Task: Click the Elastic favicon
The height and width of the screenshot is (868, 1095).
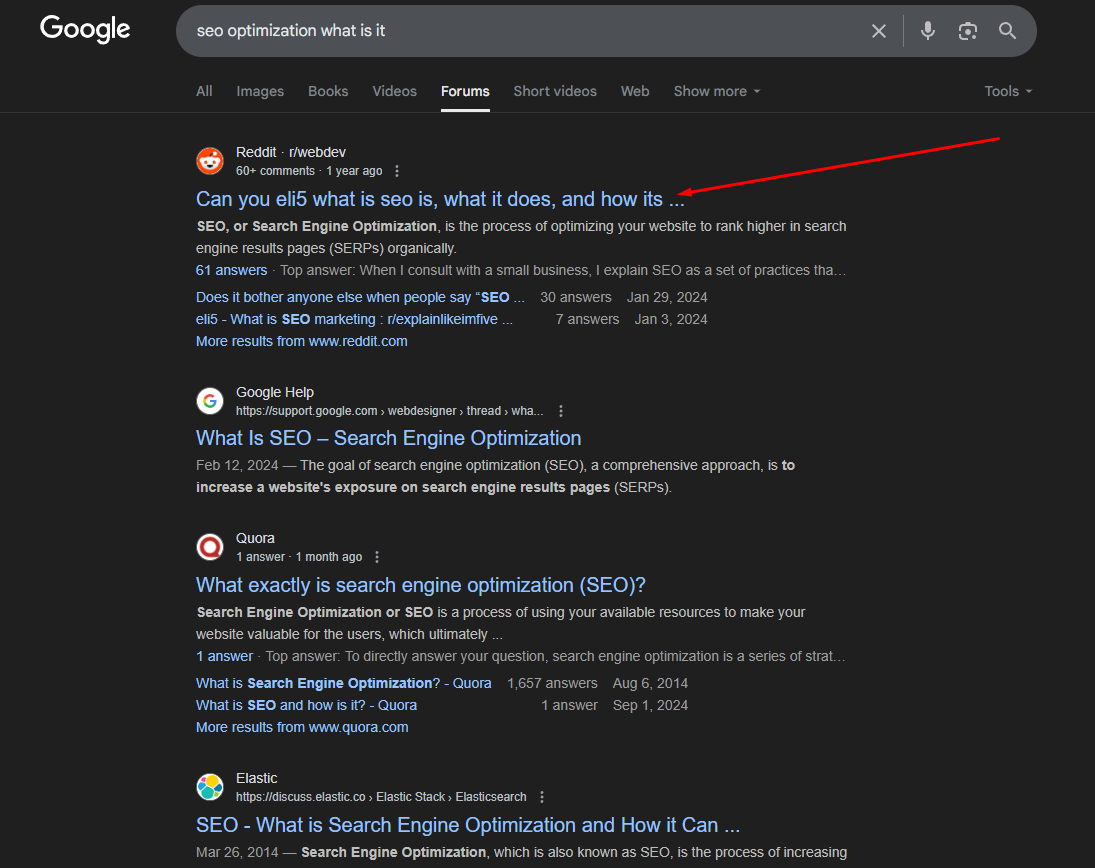Action: tap(210, 787)
